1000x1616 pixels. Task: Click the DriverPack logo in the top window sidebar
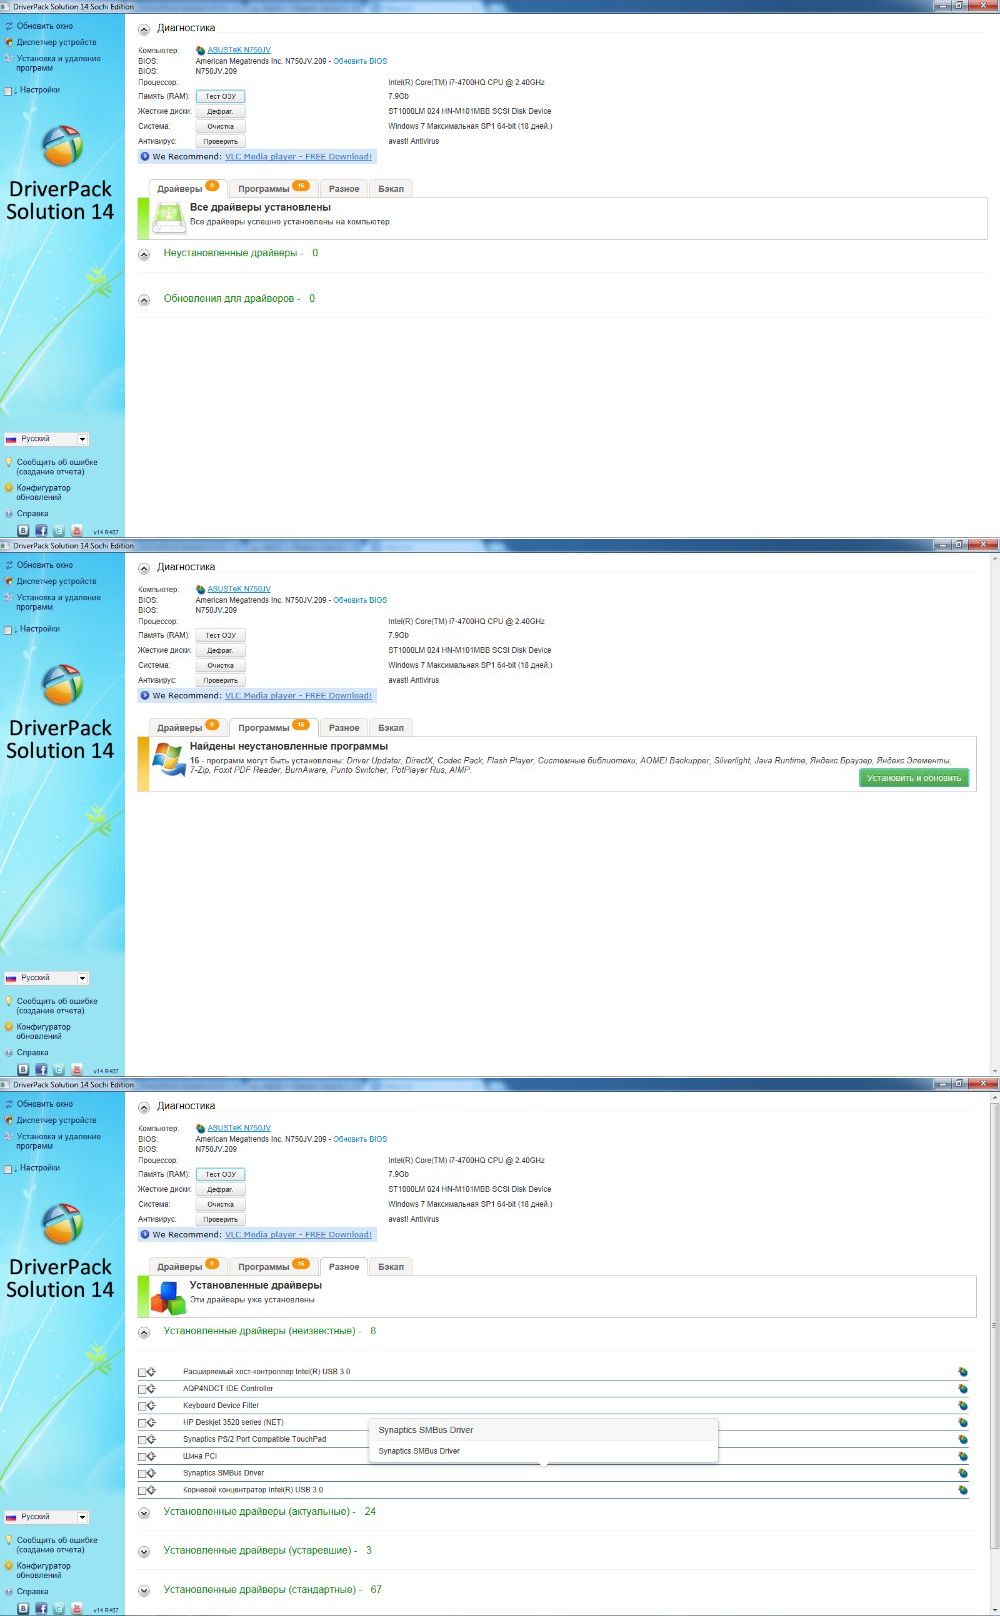[x=62, y=146]
